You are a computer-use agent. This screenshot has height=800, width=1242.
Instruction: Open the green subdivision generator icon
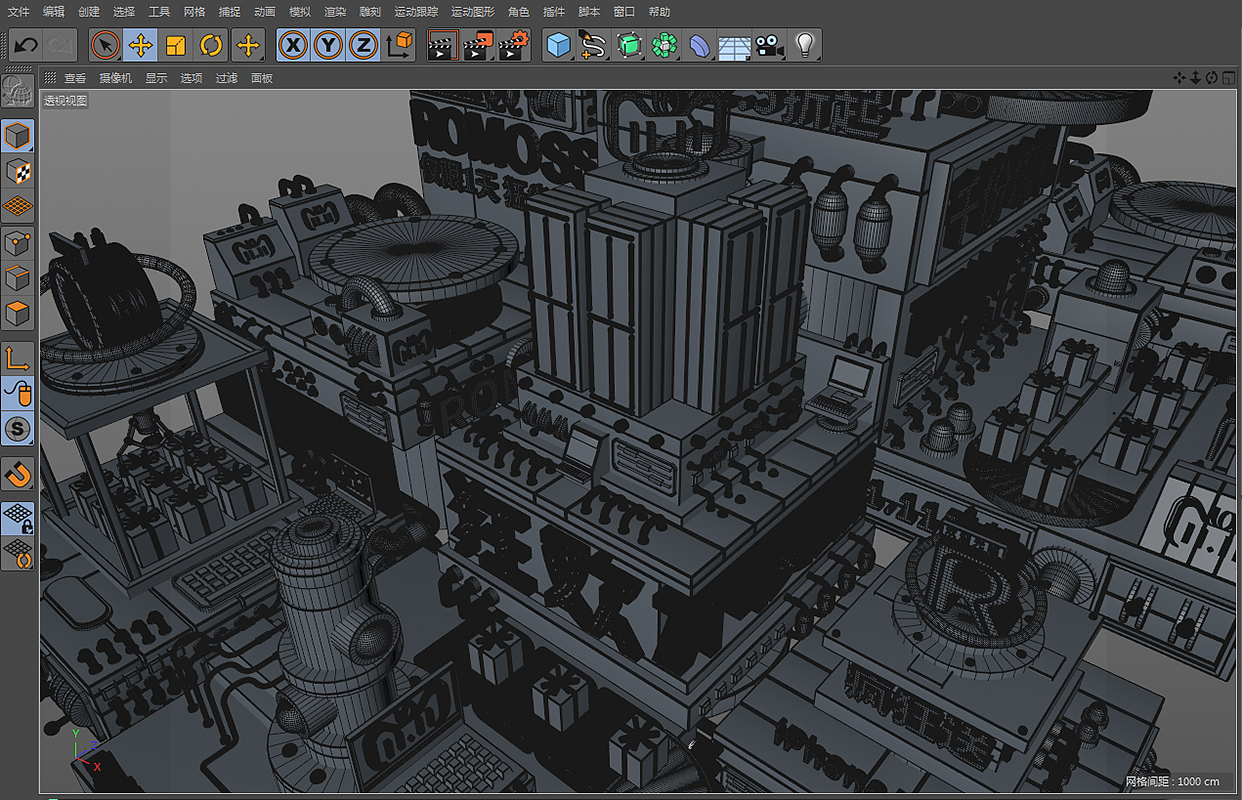tap(628, 45)
